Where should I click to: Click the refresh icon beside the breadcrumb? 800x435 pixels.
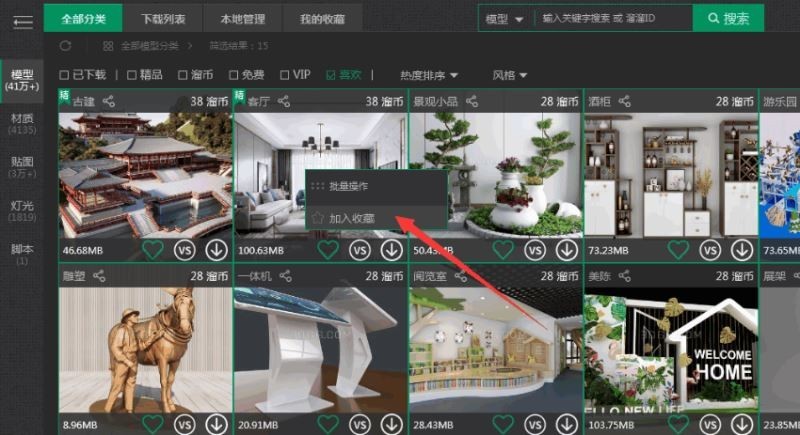(66, 46)
